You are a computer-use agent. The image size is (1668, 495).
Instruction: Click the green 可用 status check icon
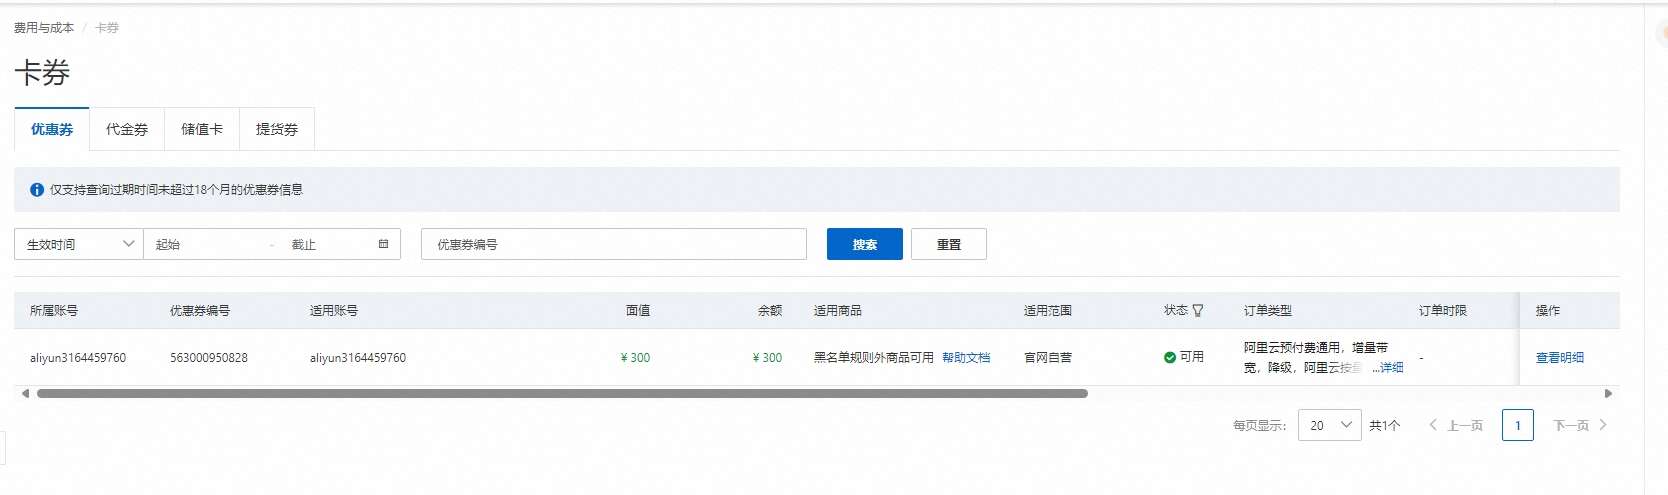click(1170, 357)
